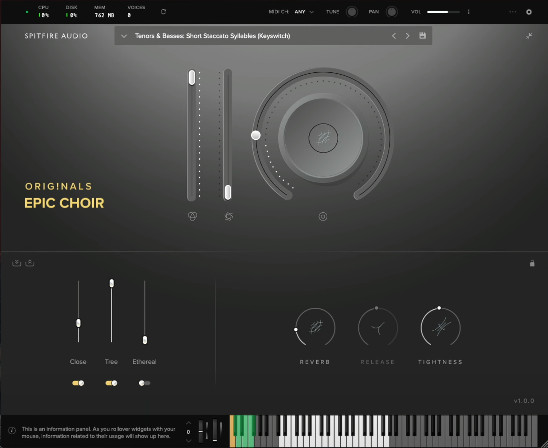Click the info icon in the information panel

point(12,431)
